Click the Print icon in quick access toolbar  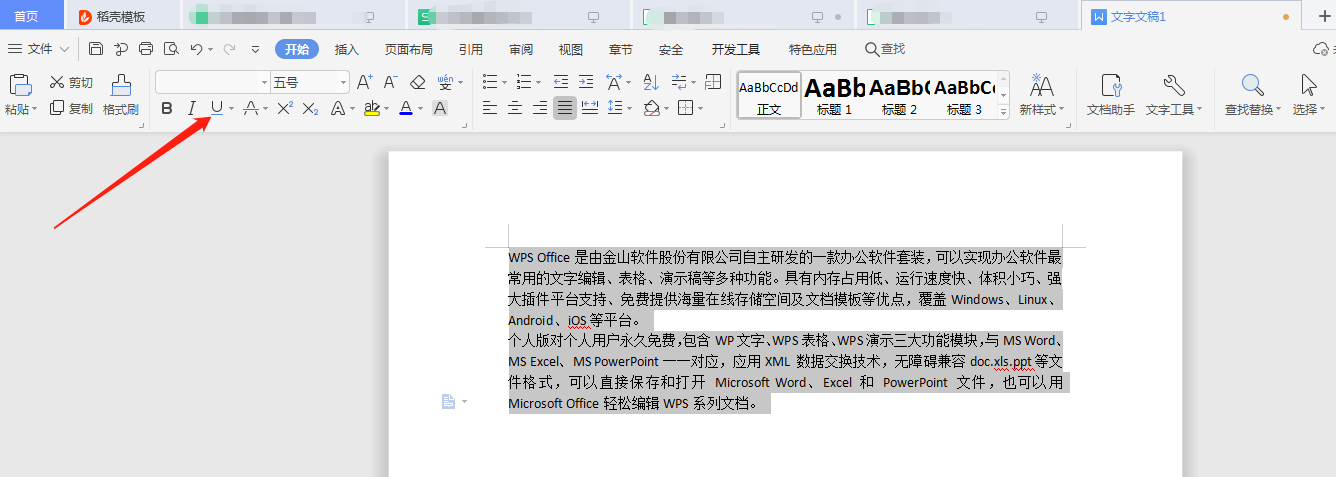pyautogui.click(x=146, y=49)
